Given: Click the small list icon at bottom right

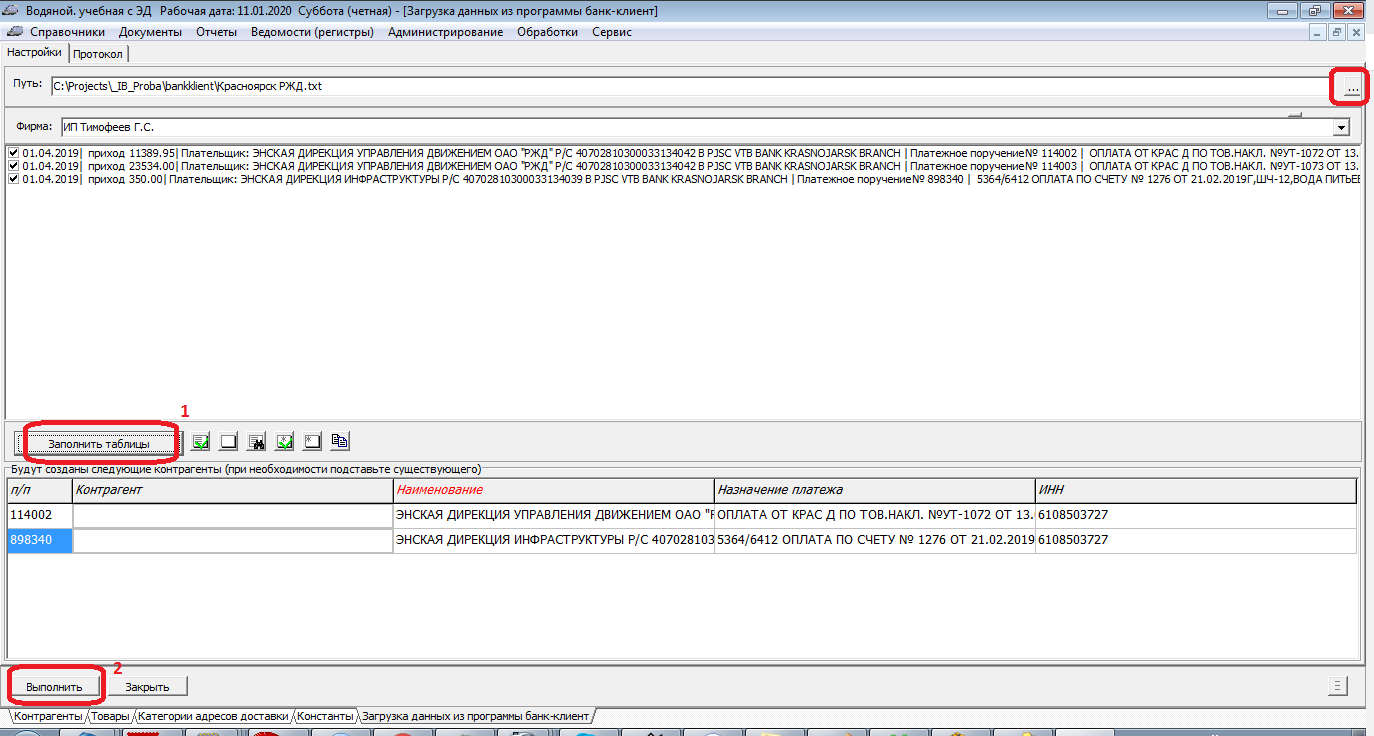Looking at the screenshot, I should (x=1335, y=686).
